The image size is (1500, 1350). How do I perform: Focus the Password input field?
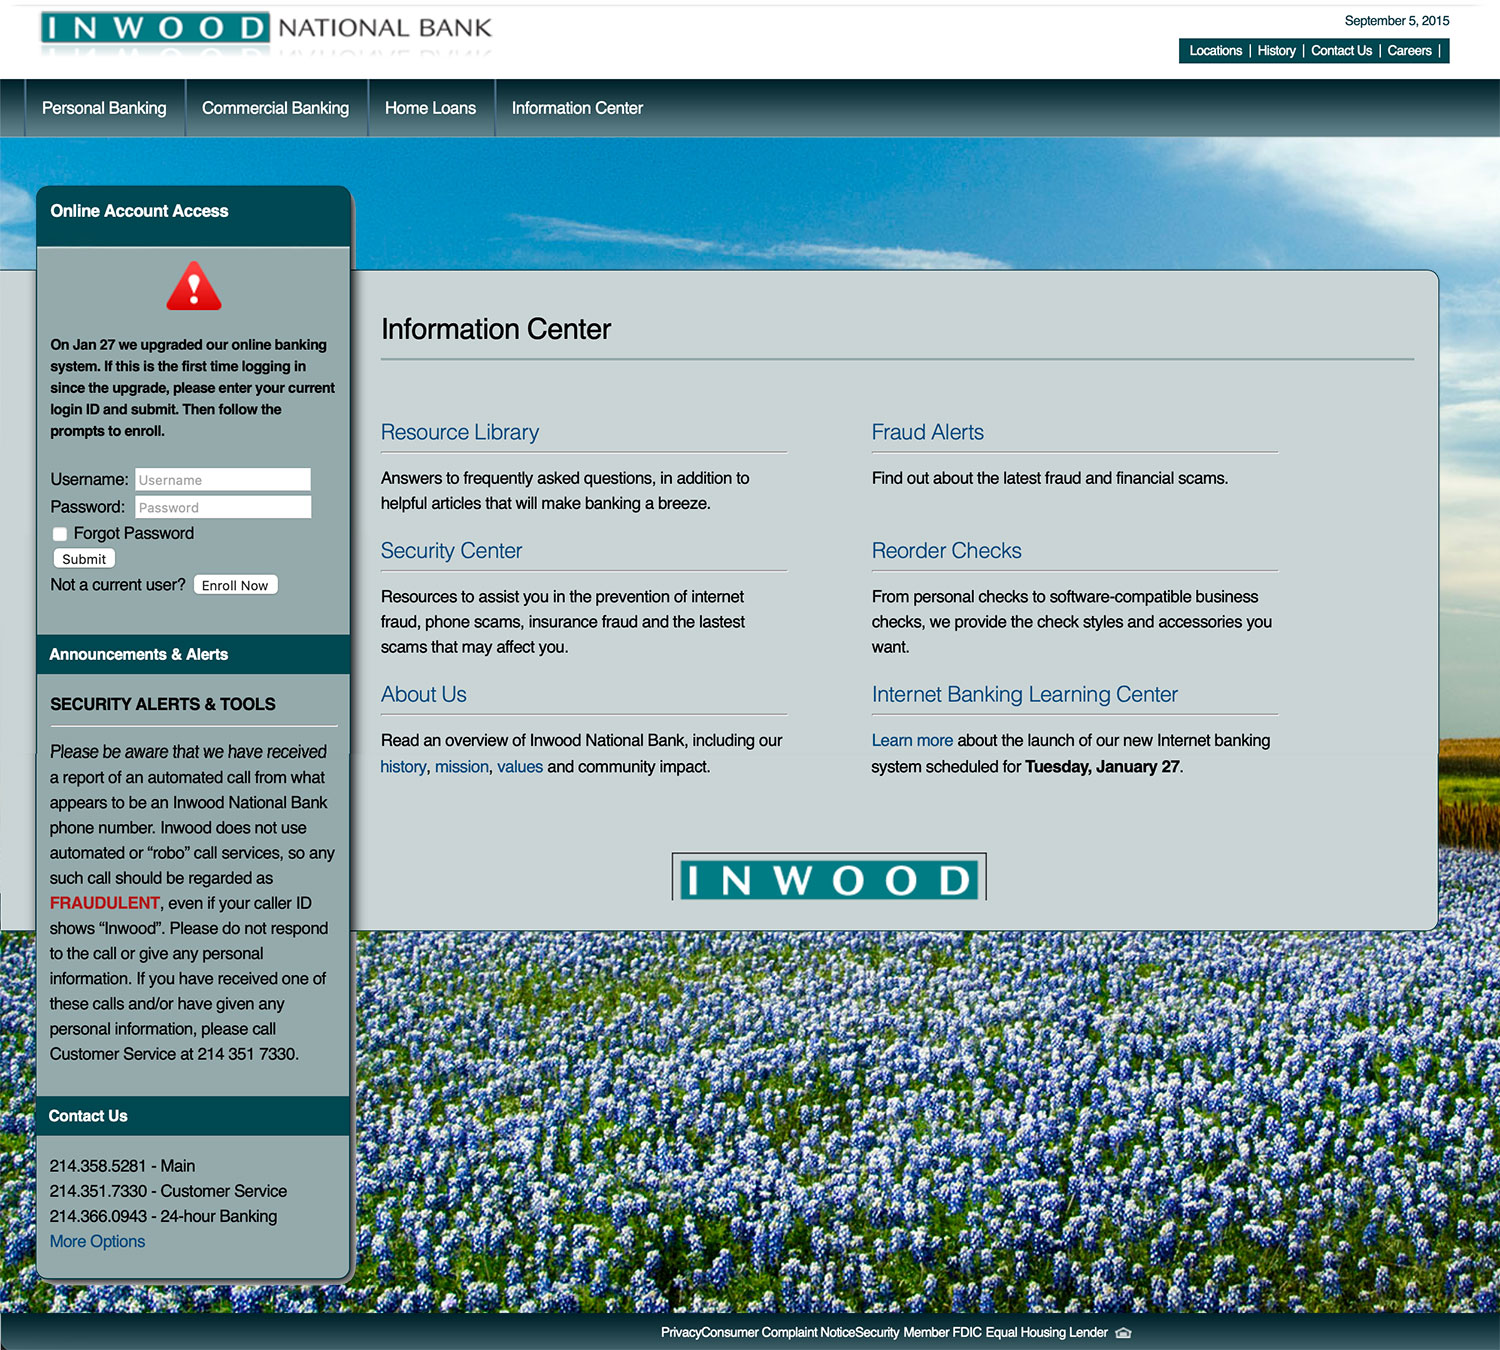click(222, 507)
